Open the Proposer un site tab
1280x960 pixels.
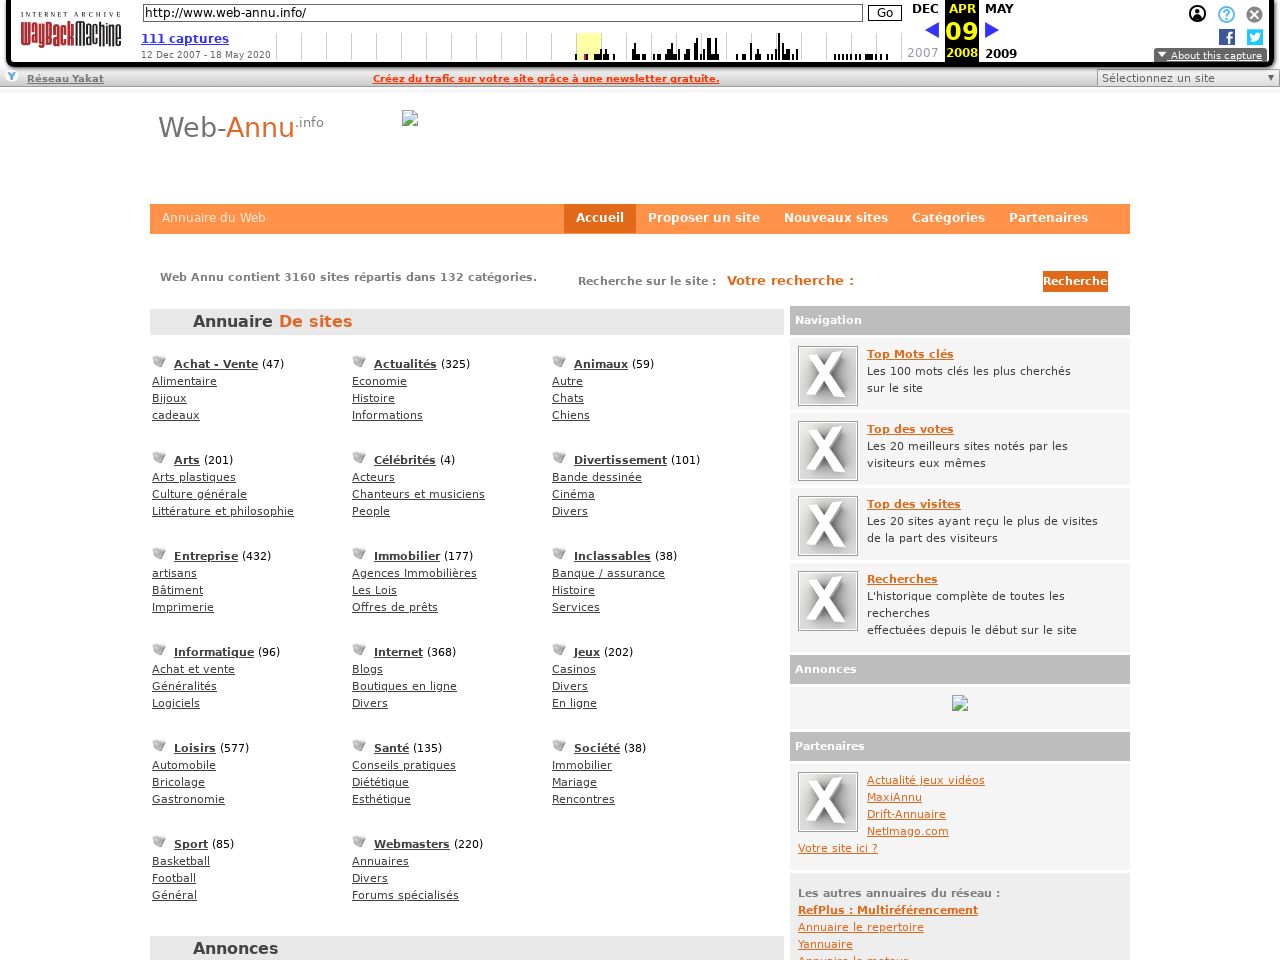703,218
